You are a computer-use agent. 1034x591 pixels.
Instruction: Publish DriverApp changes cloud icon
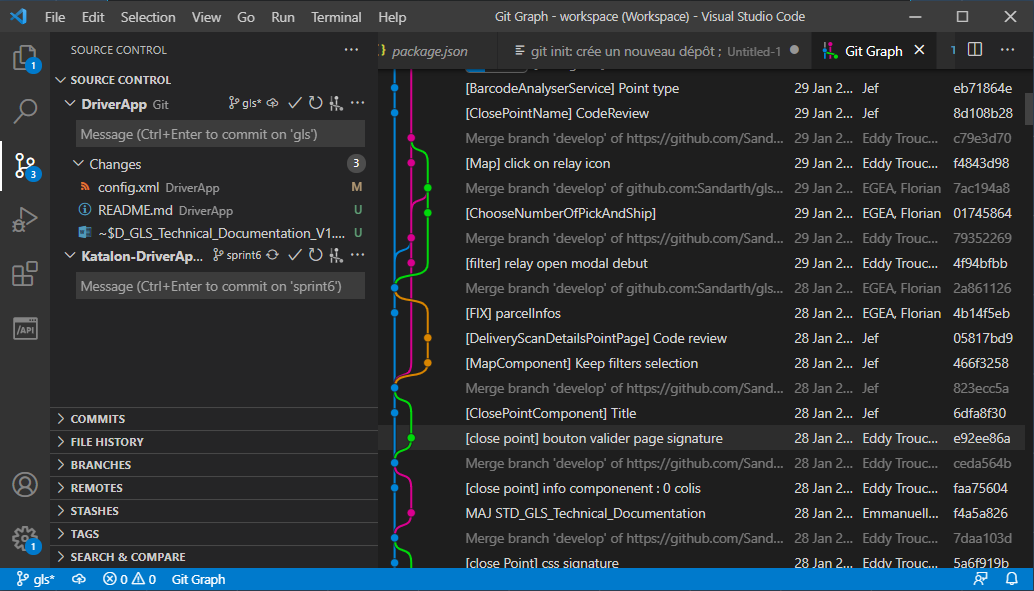272,104
